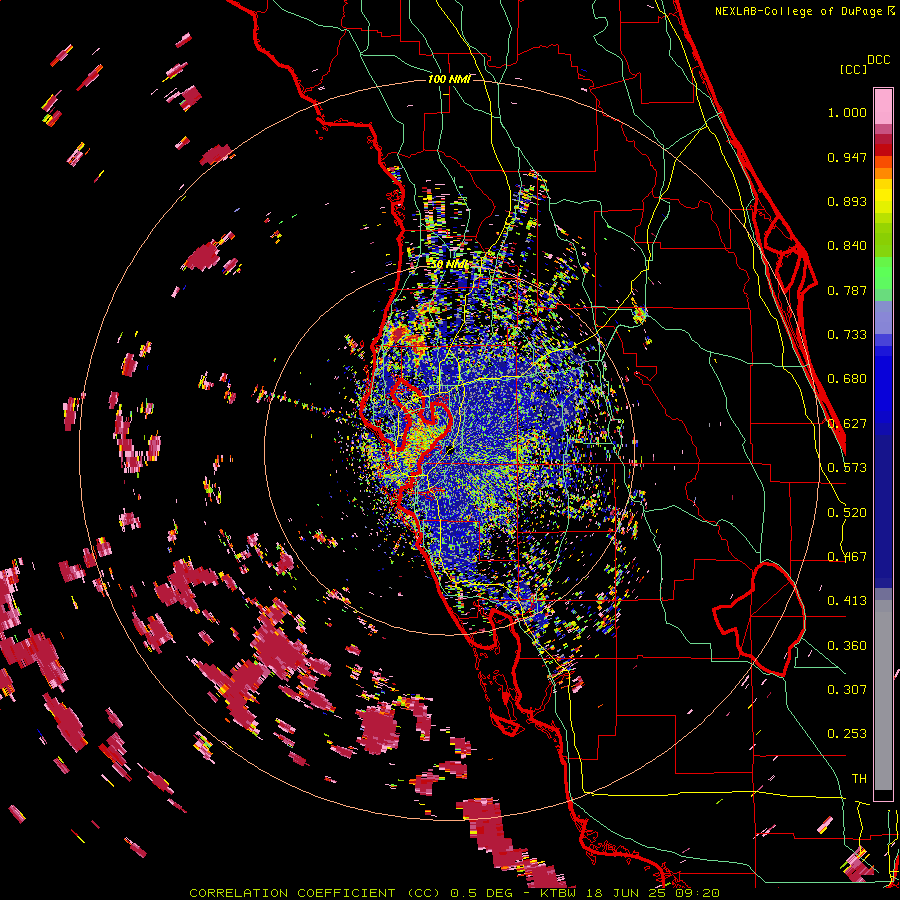Click the KTBW radar site identifier
900x900 pixels.
click(x=558, y=893)
